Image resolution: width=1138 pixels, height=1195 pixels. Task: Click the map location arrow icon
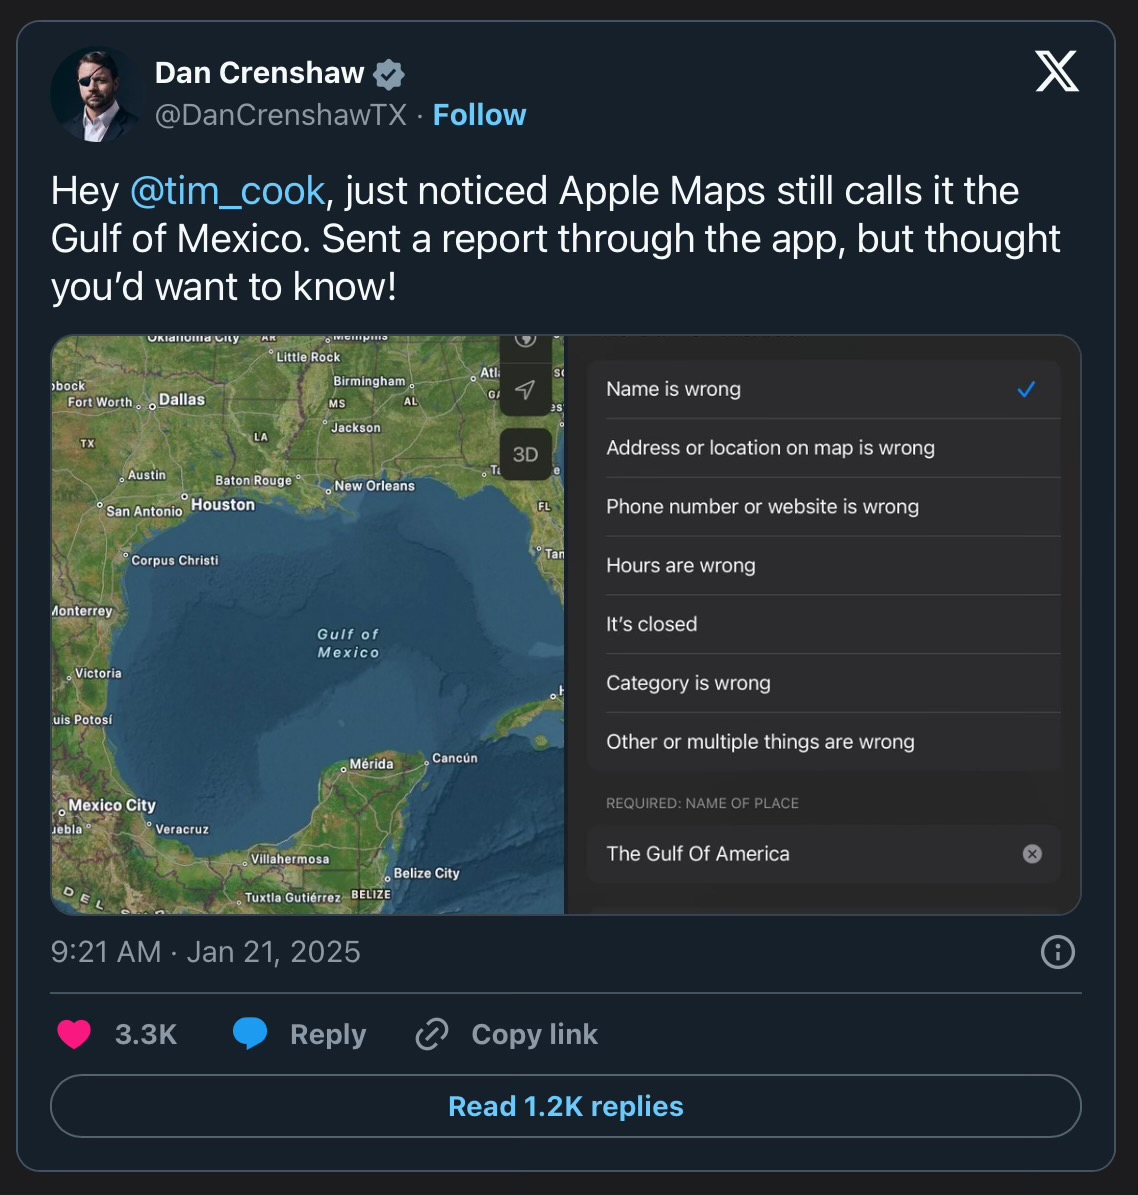(525, 390)
